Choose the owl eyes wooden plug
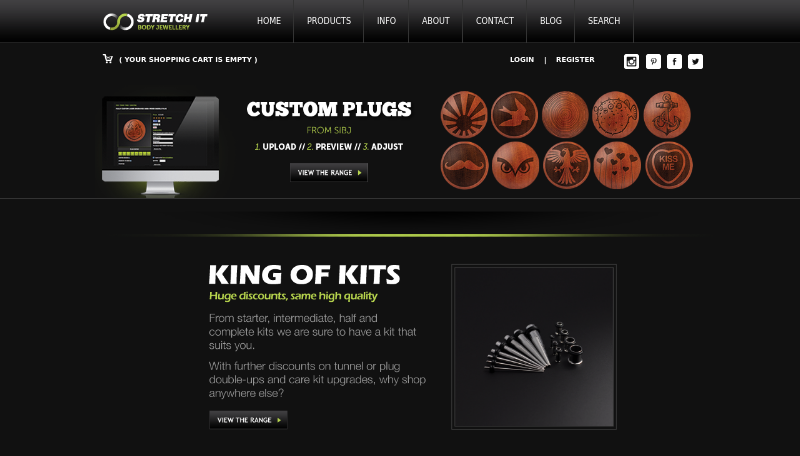Screen dimensions: 800x456 coord(515,165)
